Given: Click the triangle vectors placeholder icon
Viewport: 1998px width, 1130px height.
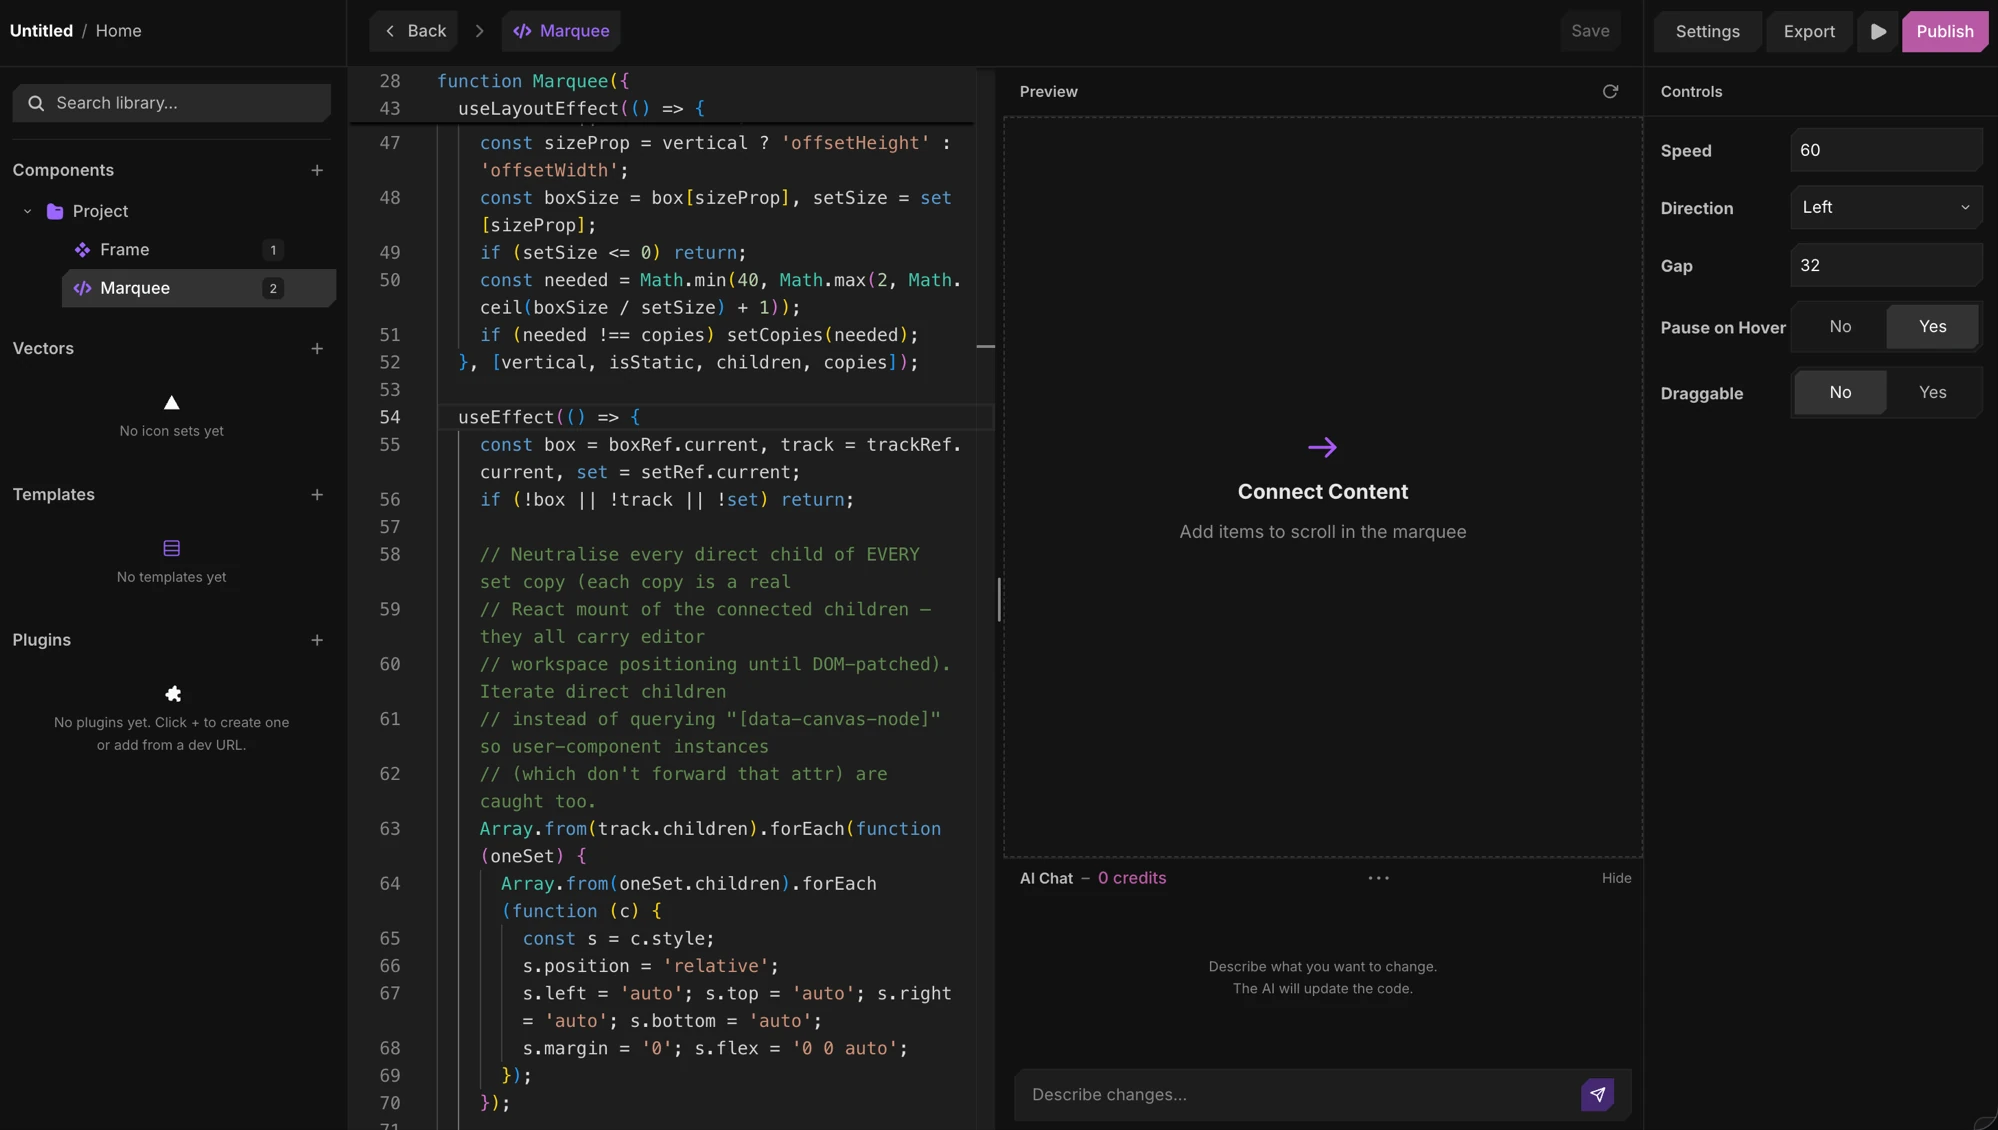Looking at the screenshot, I should [x=171, y=402].
